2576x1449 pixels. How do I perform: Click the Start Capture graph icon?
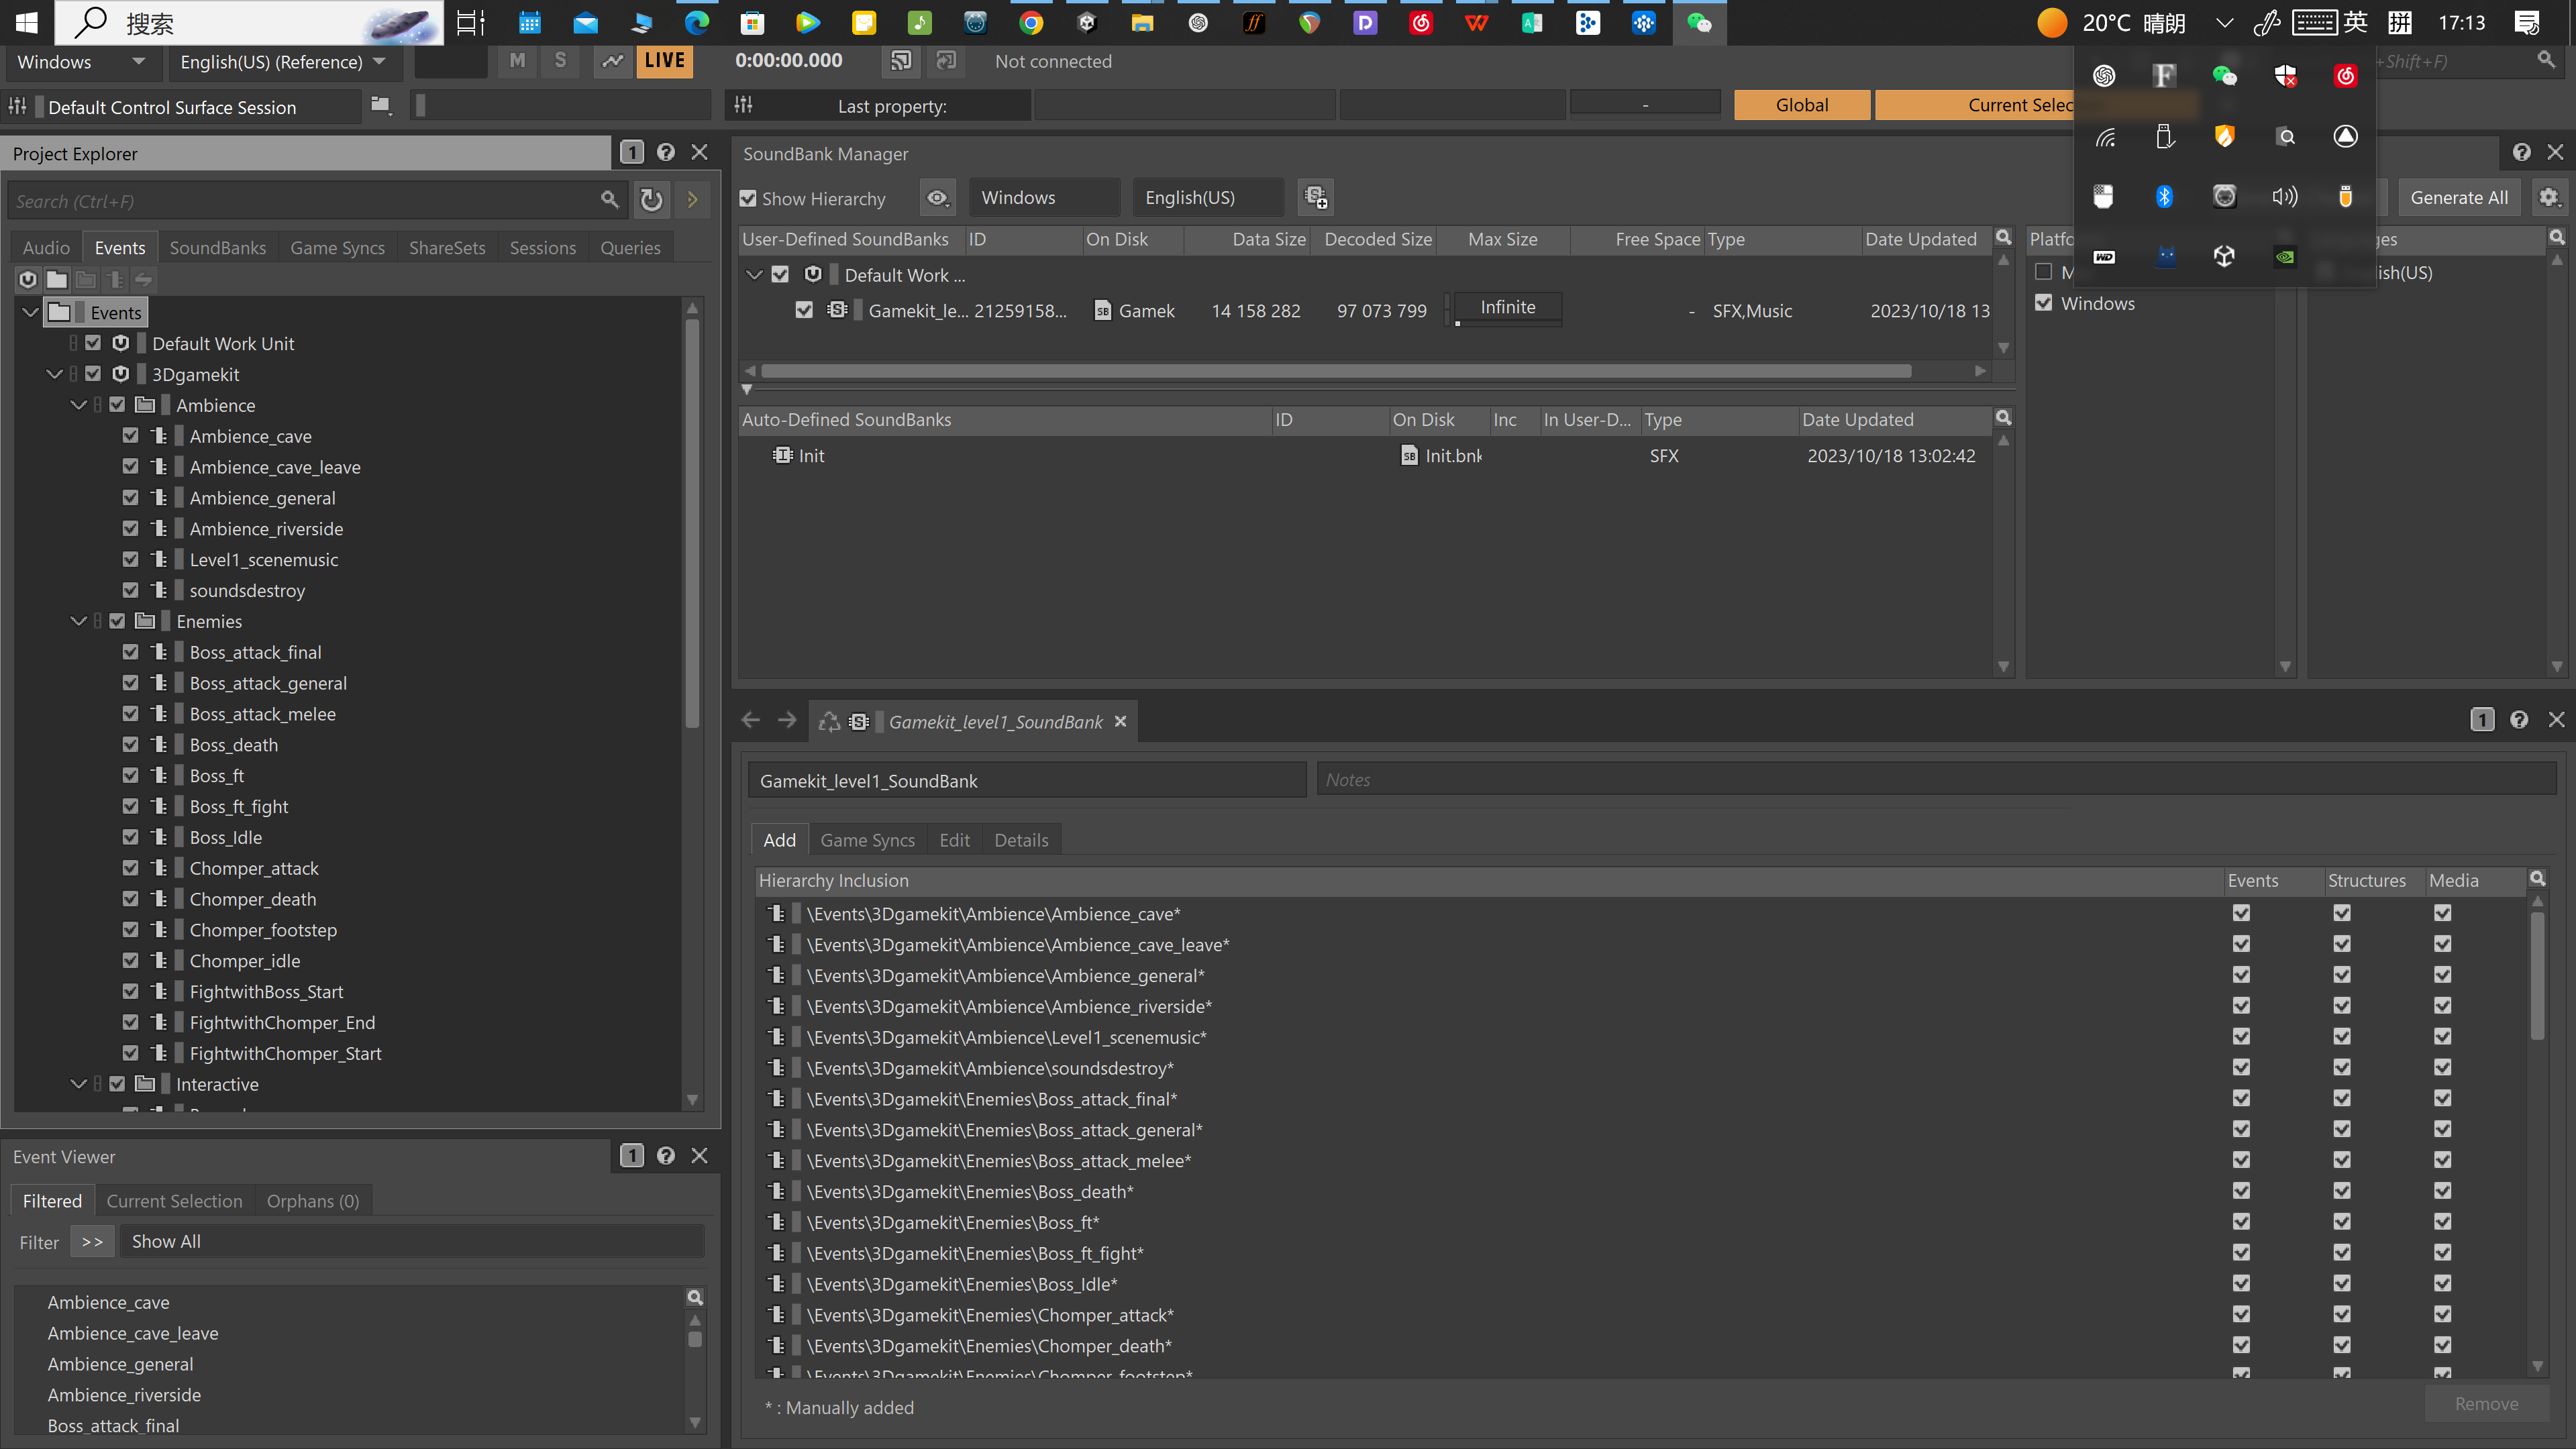612,61
